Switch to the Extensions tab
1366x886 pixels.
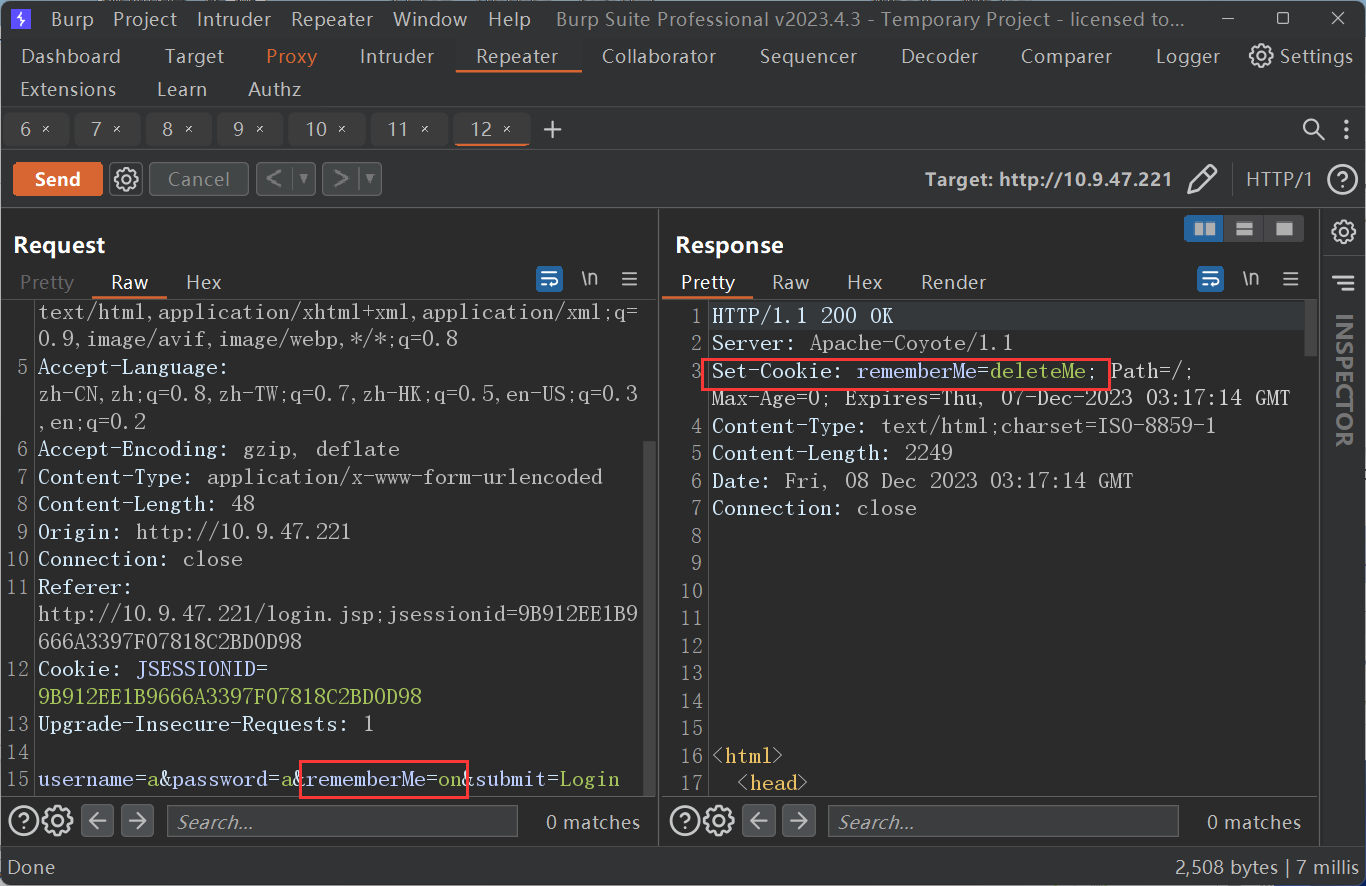(x=68, y=89)
